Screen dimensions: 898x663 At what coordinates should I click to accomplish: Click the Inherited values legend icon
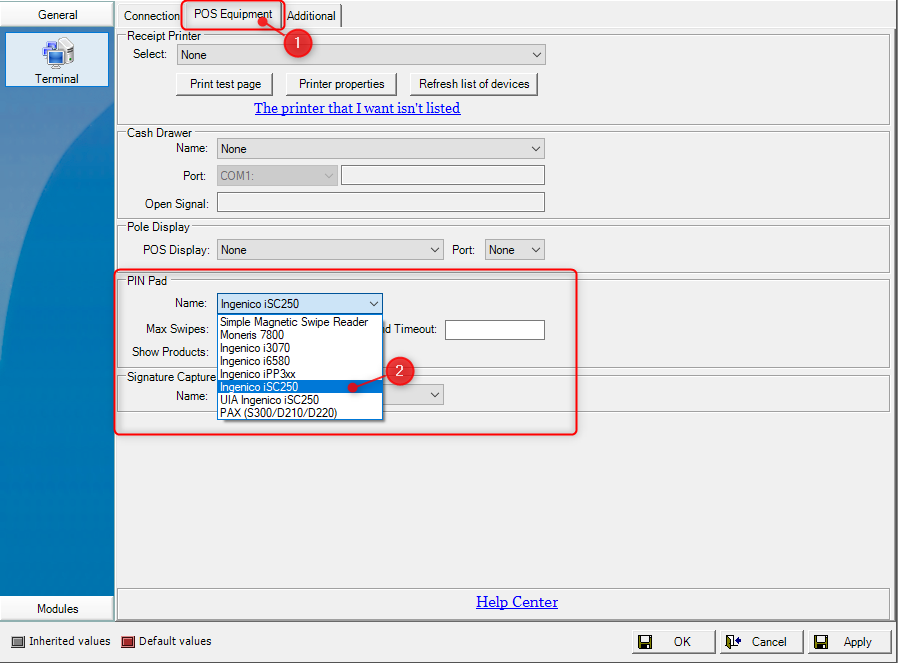(18, 642)
